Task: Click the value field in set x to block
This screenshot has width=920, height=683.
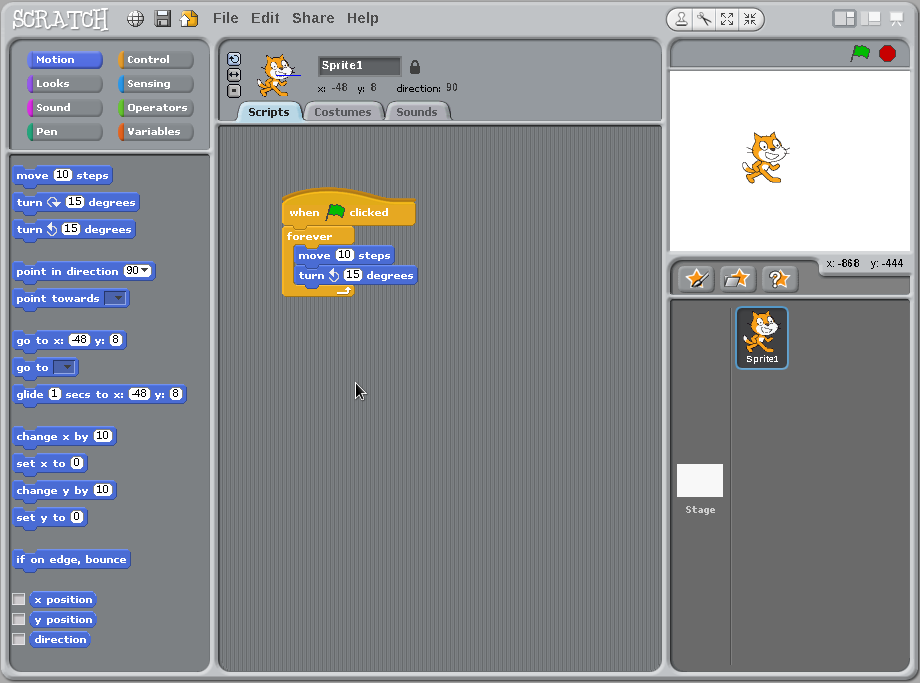Action: click(77, 463)
